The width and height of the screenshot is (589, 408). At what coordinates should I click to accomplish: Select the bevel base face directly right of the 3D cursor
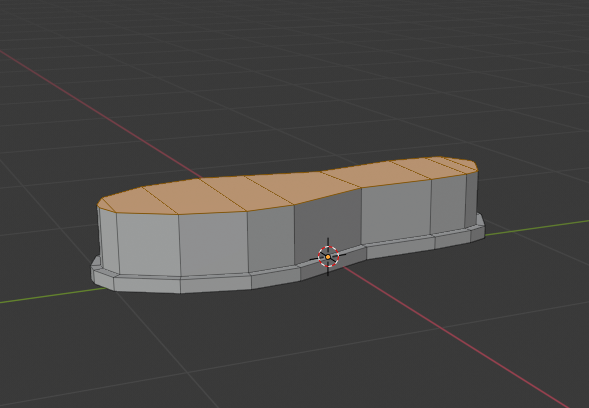(x=401, y=249)
